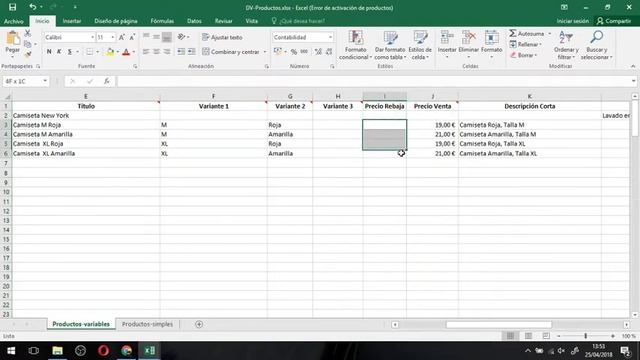
Task: Click the Autosuma button
Action: pos(527,33)
